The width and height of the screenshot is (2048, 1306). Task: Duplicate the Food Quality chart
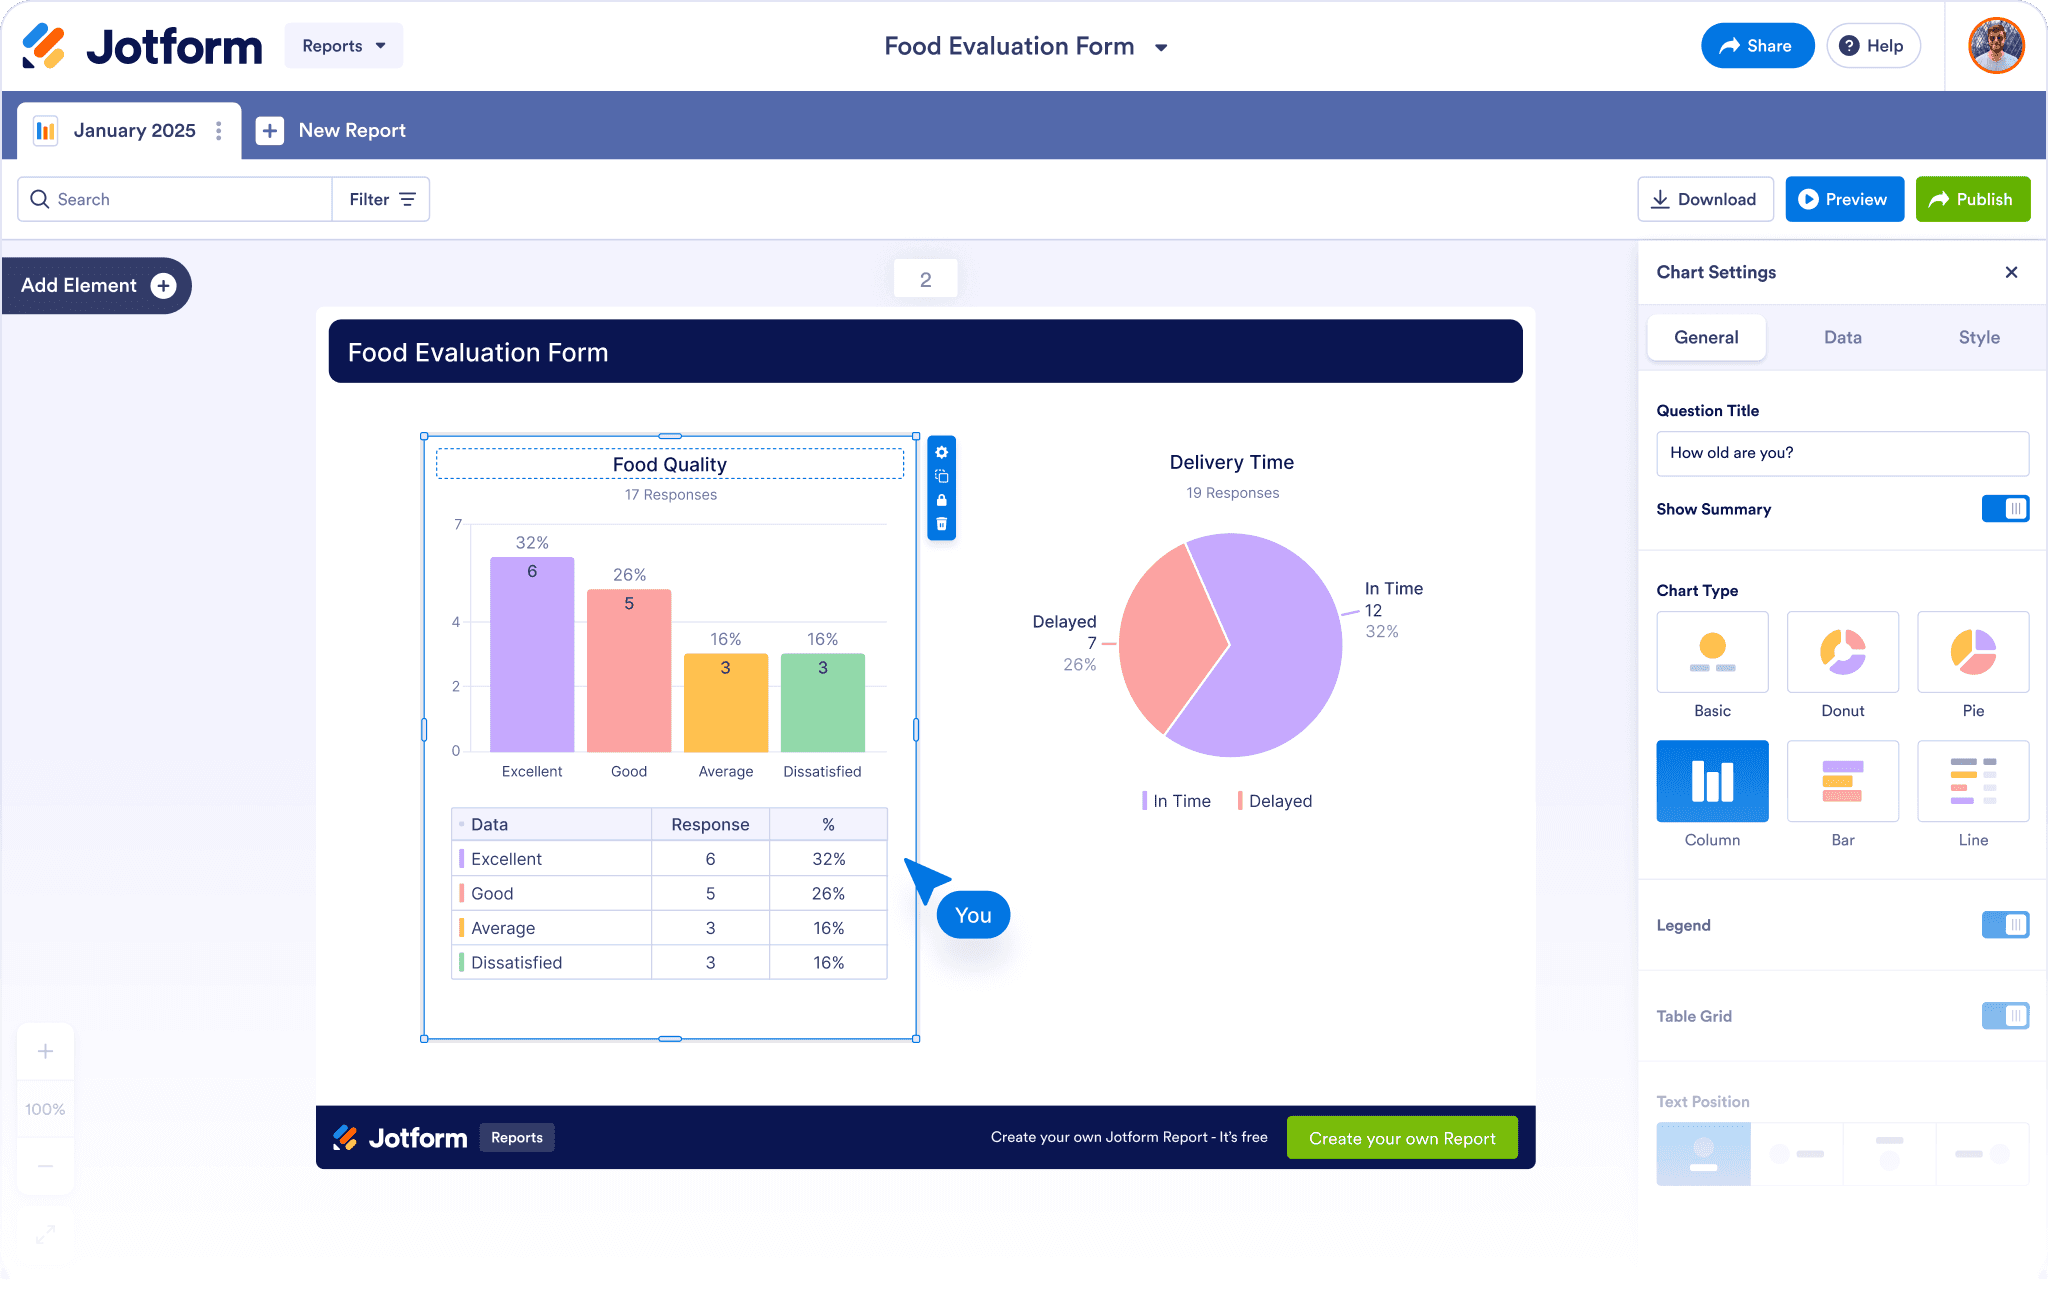coord(941,476)
